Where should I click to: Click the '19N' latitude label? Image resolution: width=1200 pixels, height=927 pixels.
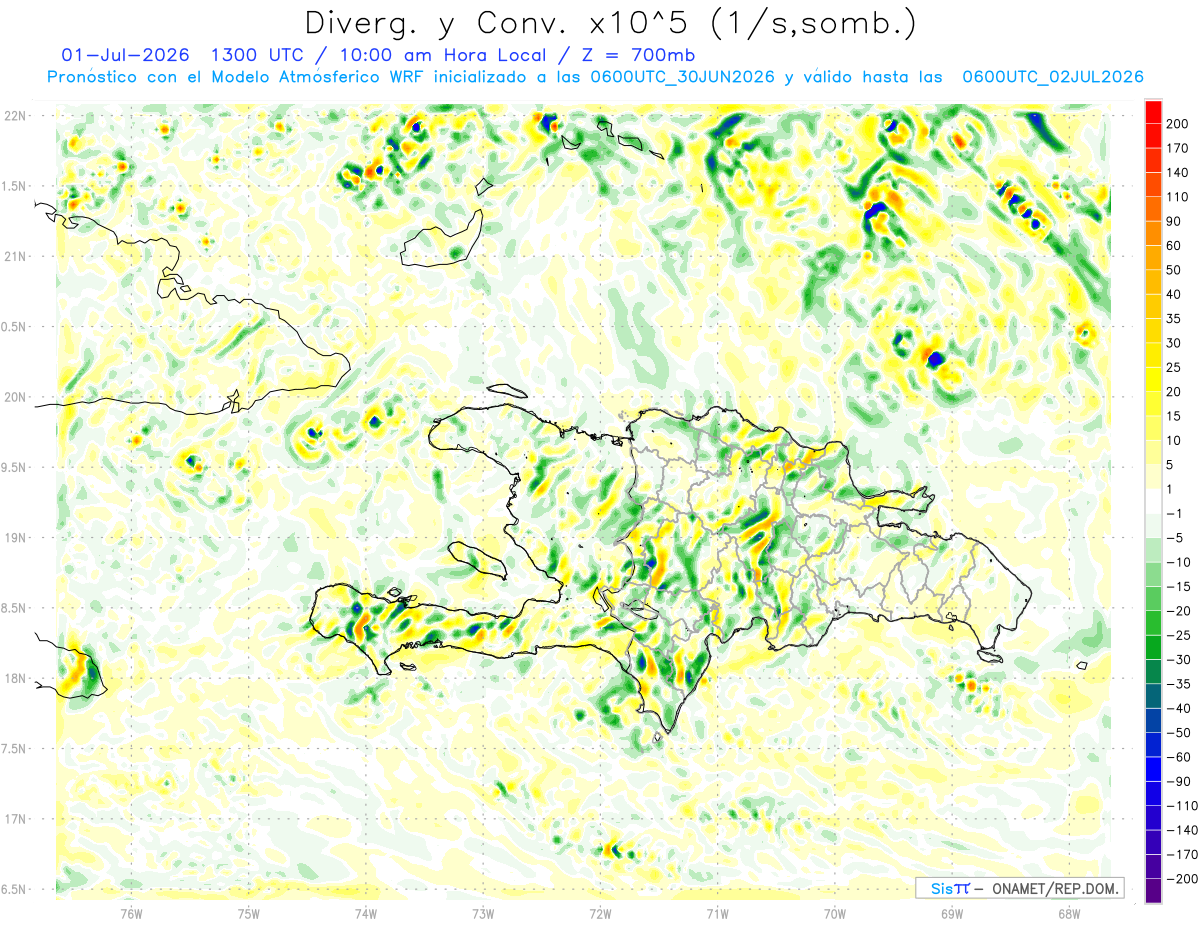coord(14,538)
